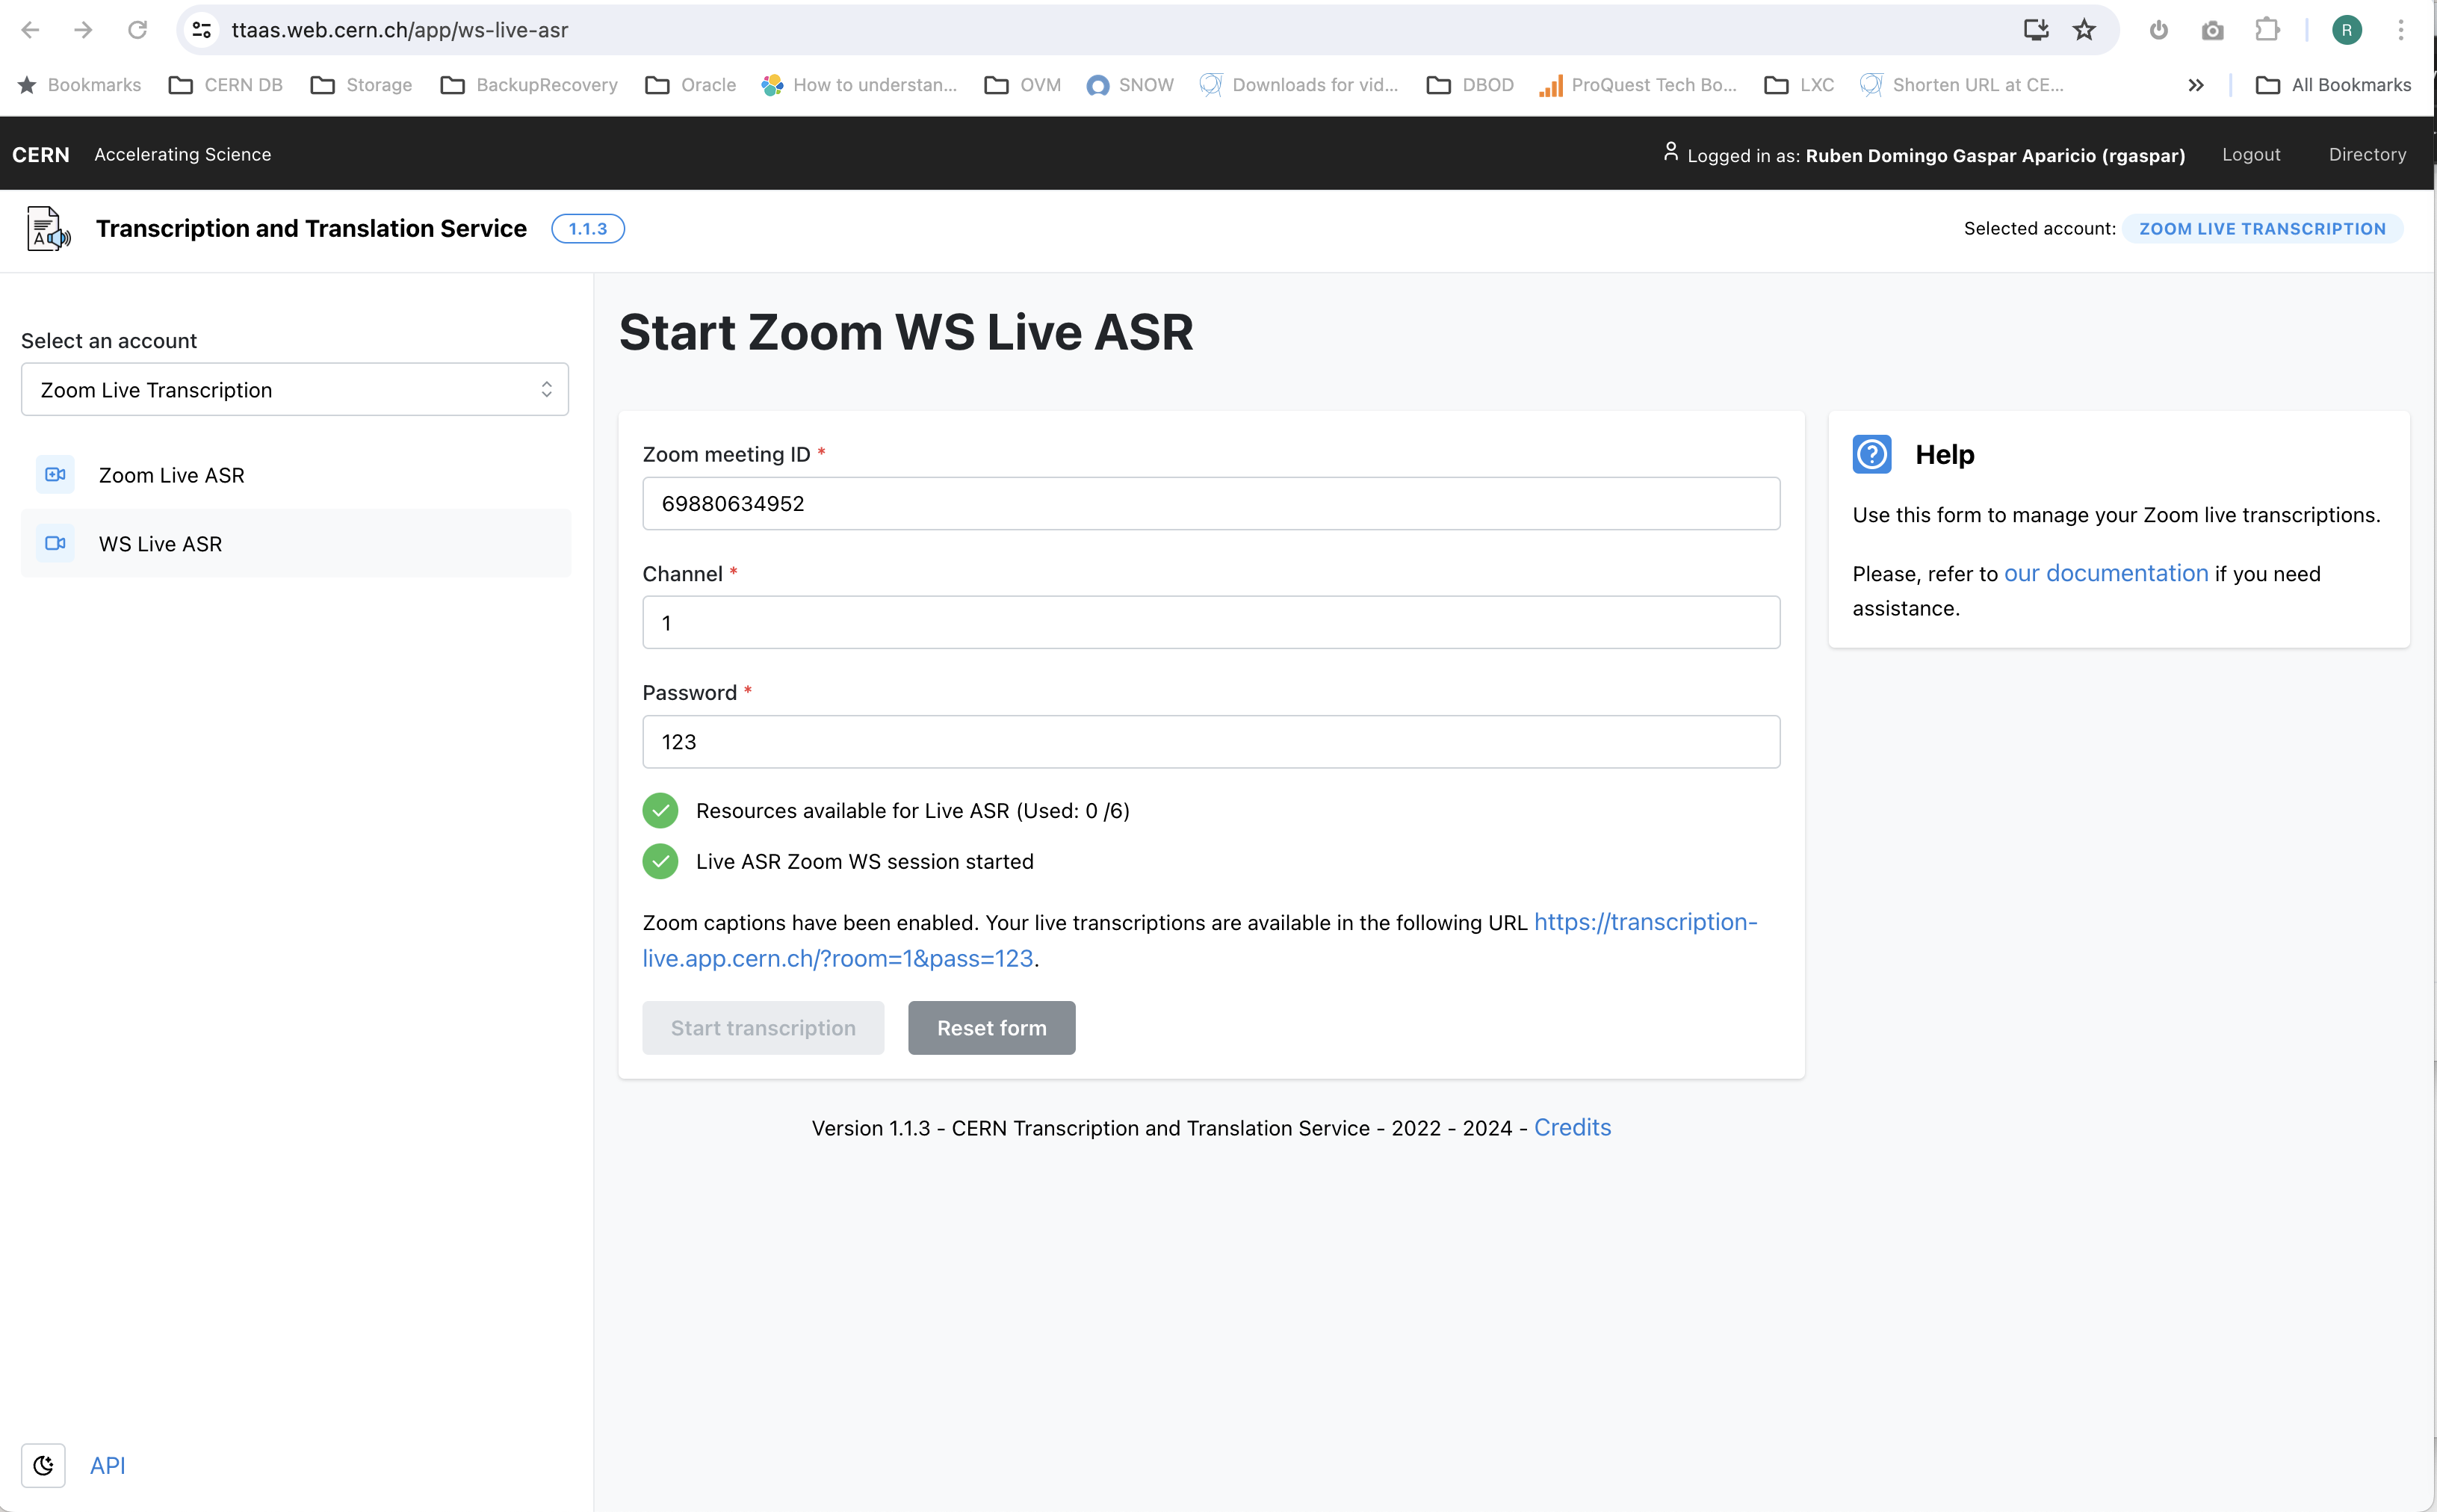Click the ZOOM LIVE TRANSCRIPTION account badge
Image resolution: width=2437 pixels, height=1512 pixels.
(2262, 229)
